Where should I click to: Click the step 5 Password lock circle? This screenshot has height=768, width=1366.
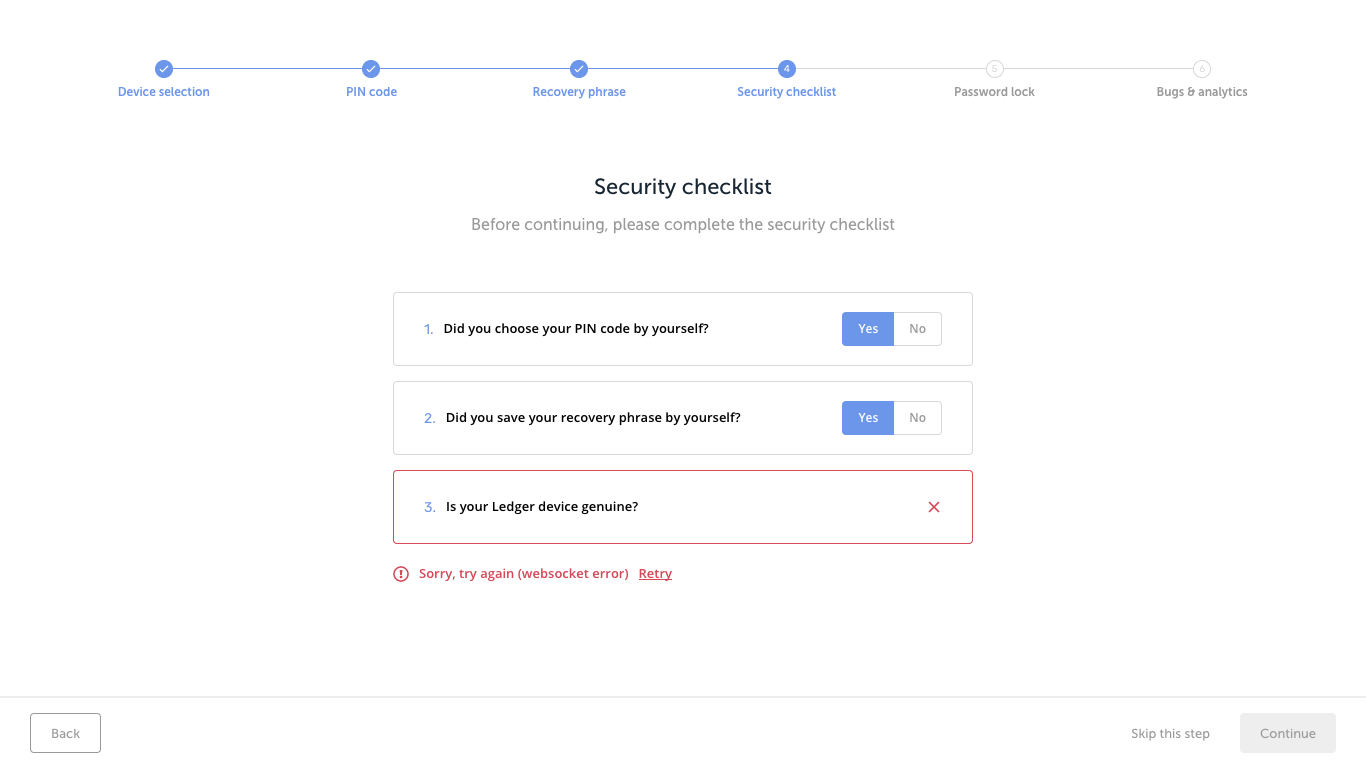(994, 69)
